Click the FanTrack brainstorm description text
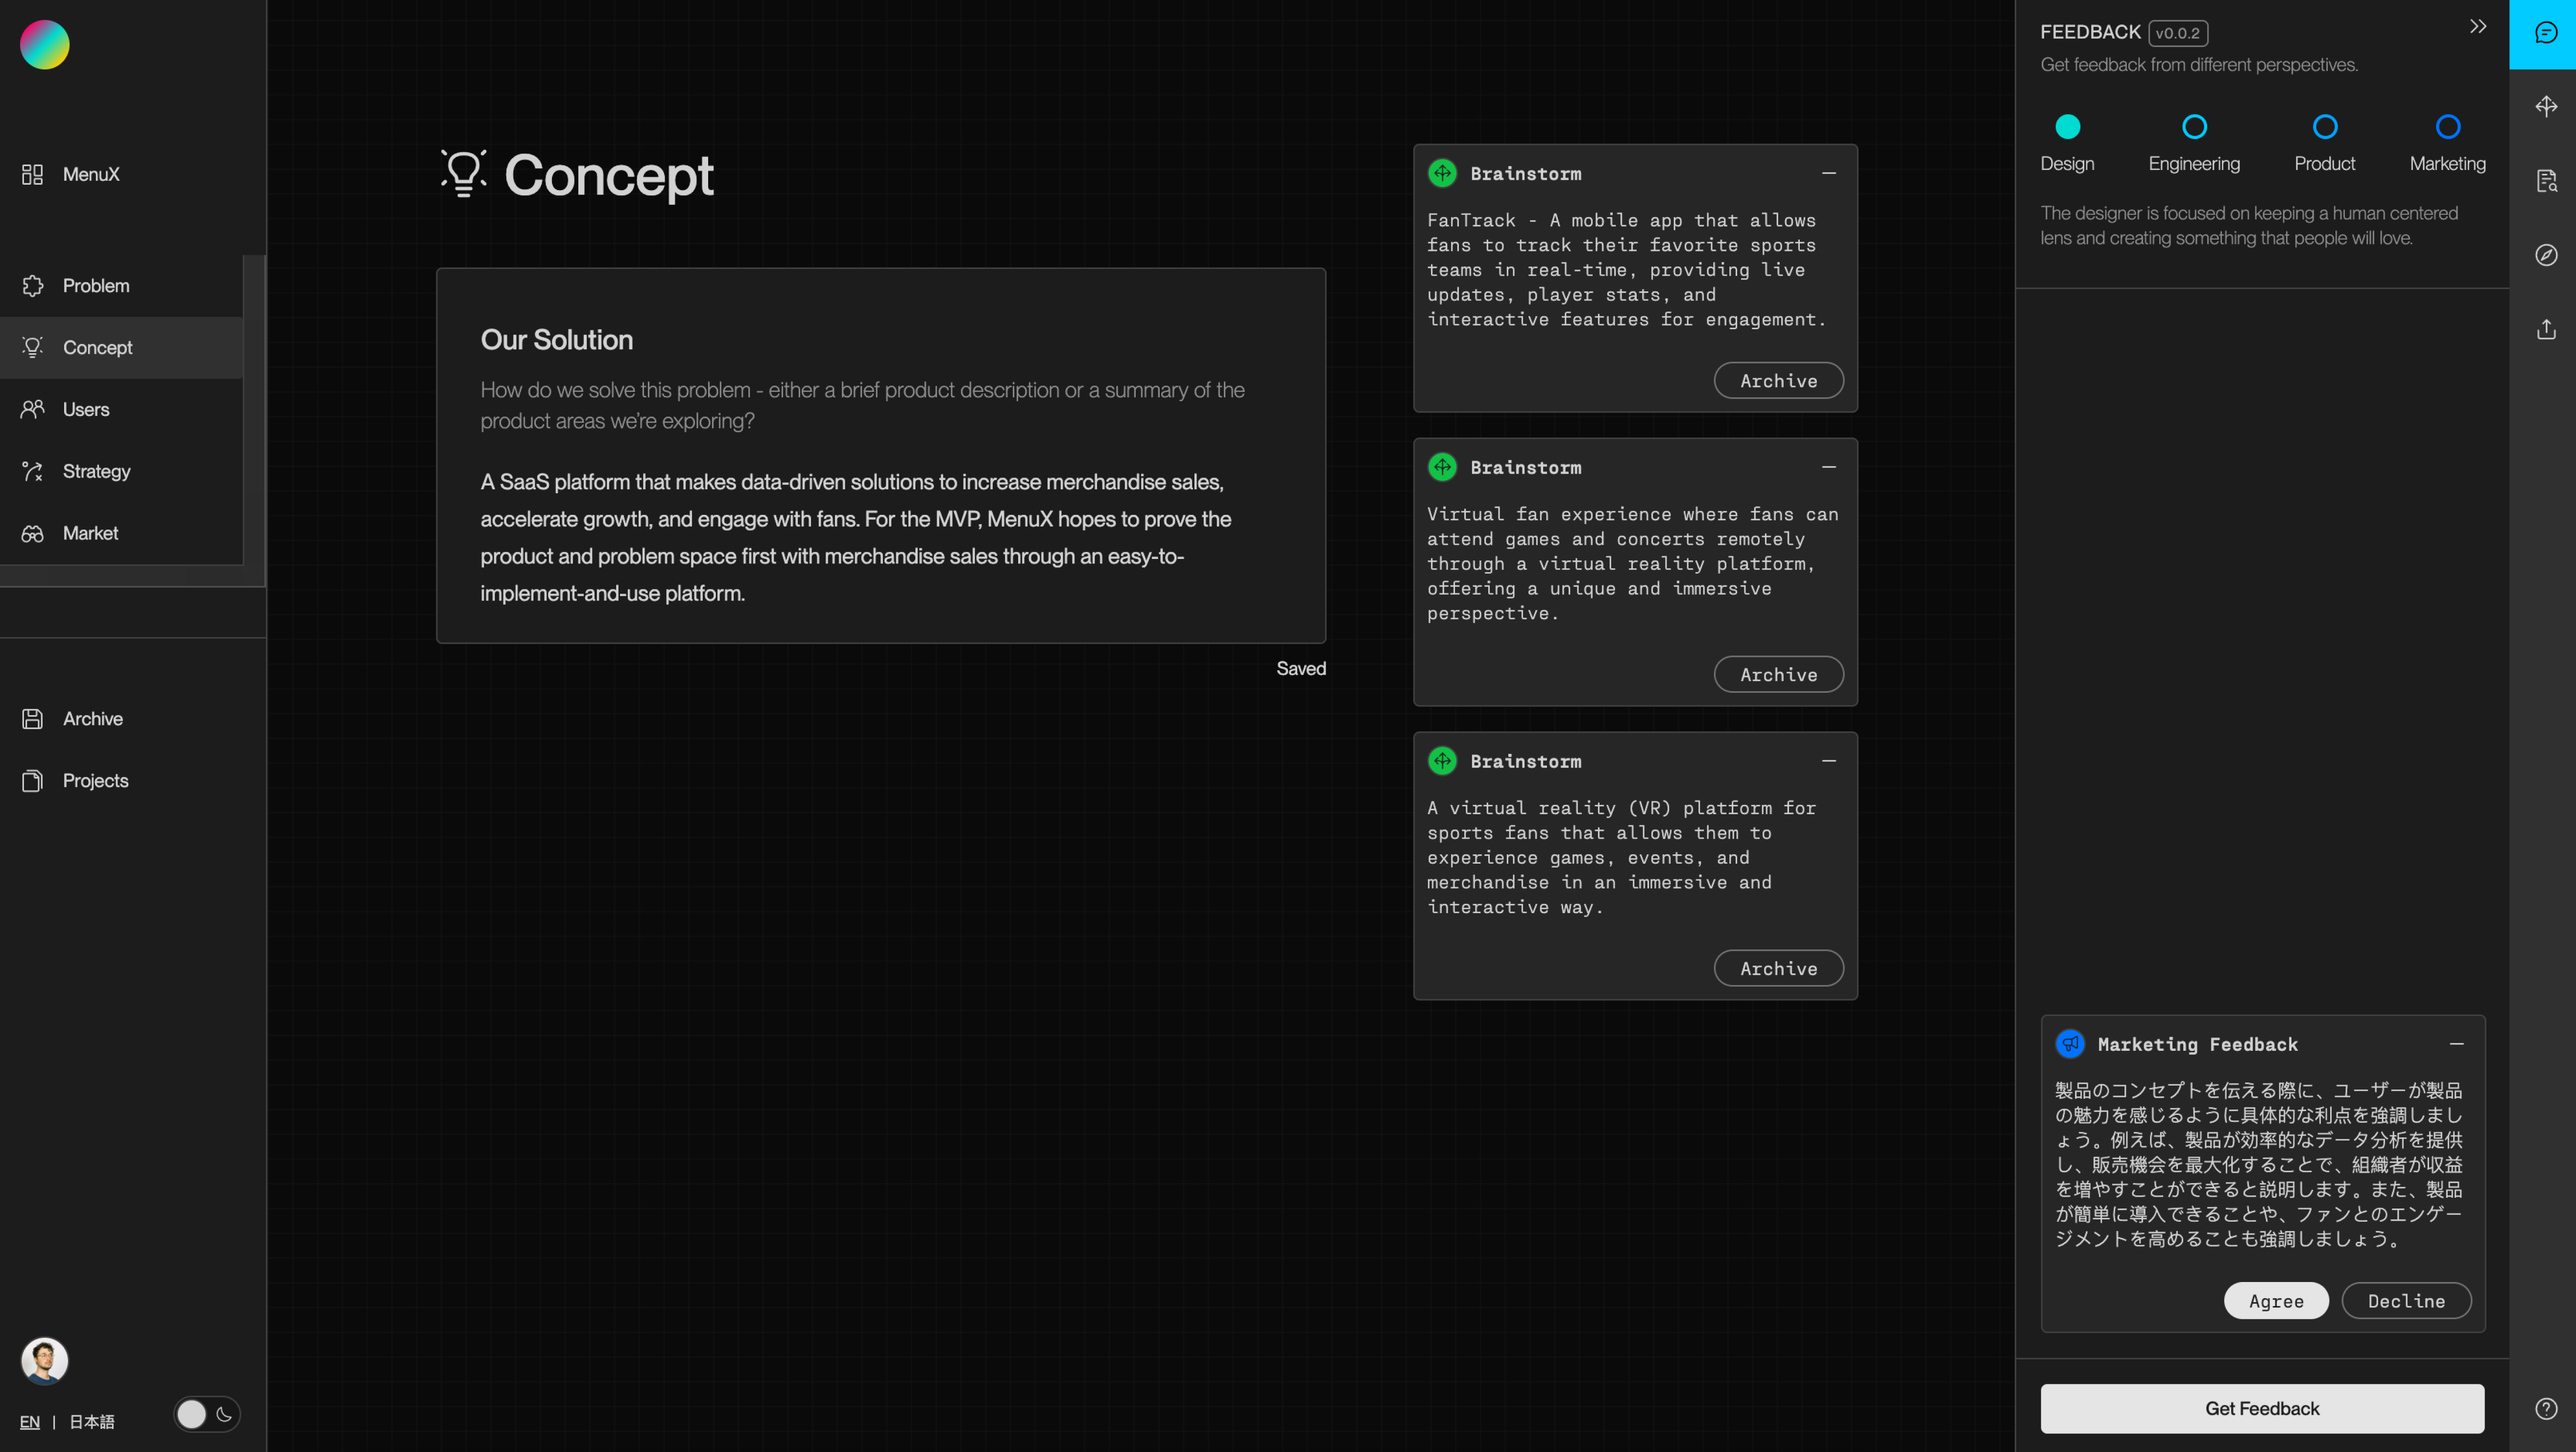Image resolution: width=2576 pixels, height=1452 pixels. tap(1627, 270)
